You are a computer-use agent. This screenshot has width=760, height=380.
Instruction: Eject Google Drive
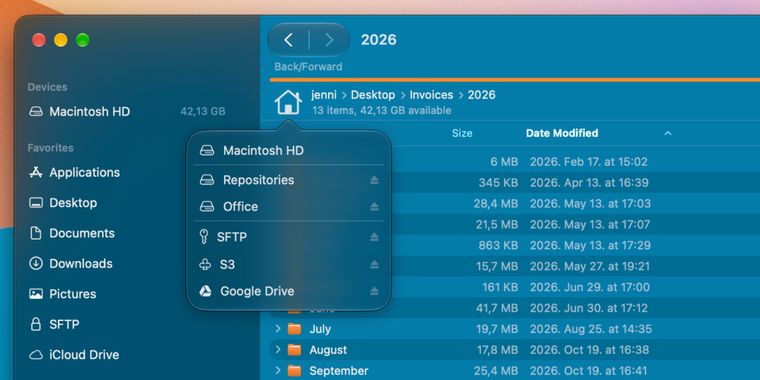pyautogui.click(x=374, y=291)
